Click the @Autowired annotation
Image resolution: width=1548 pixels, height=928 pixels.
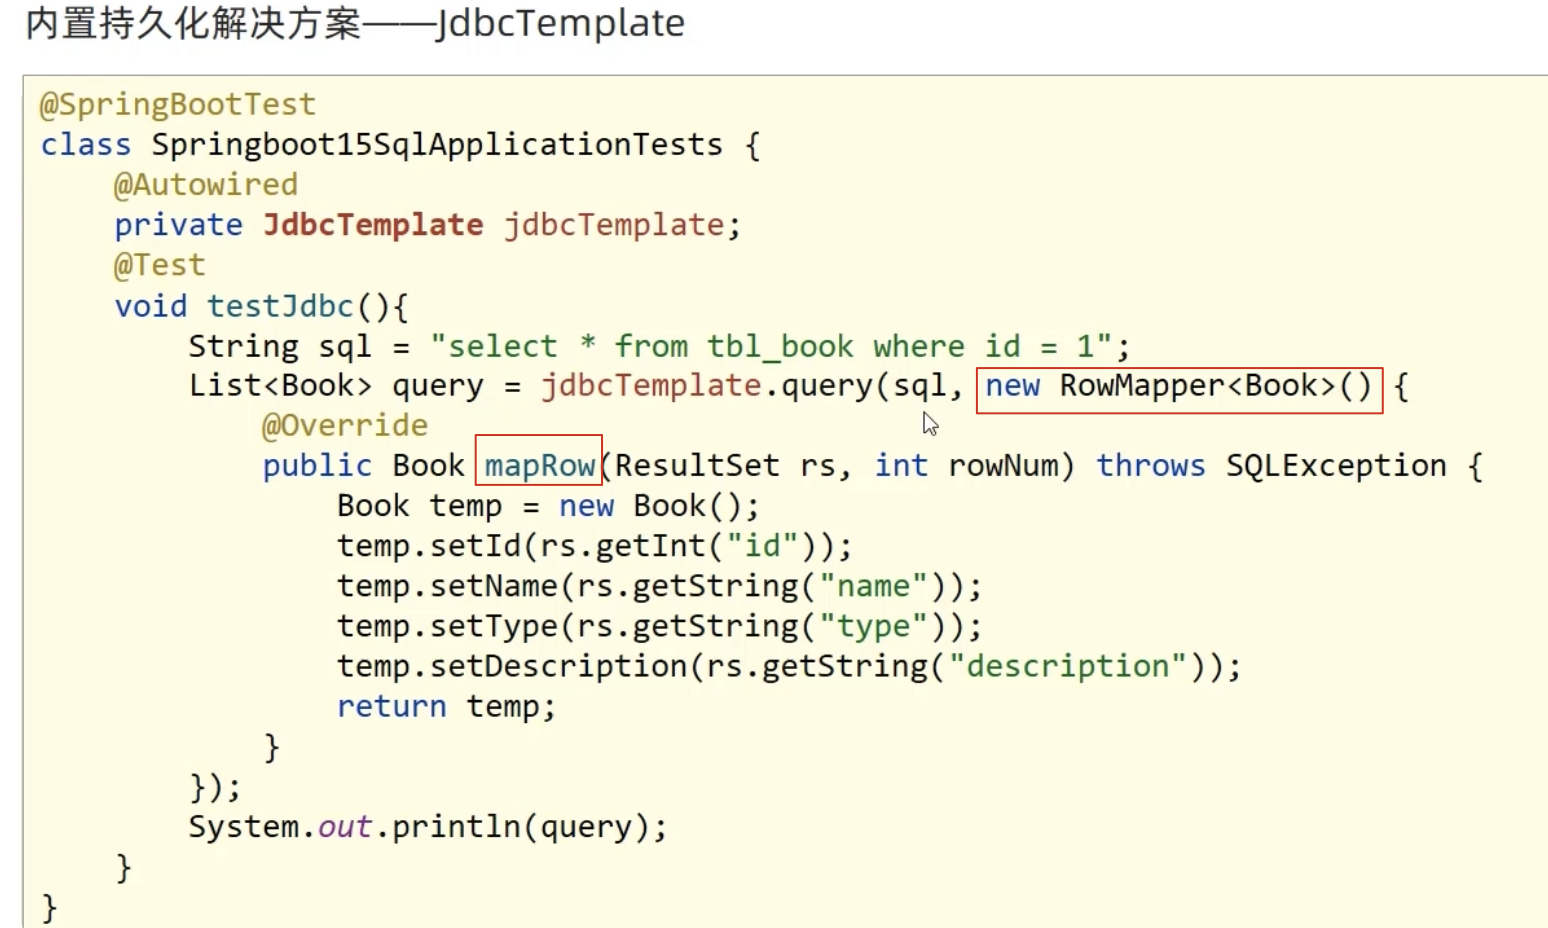click(205, 185)
